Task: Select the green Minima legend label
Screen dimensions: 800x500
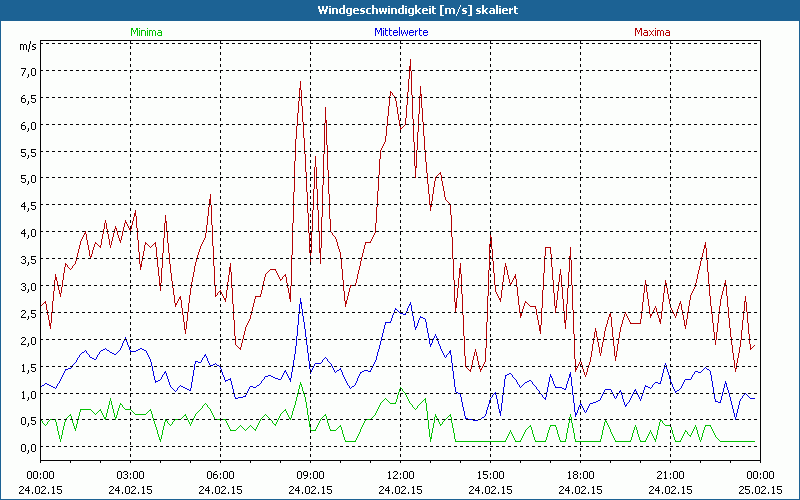Action: click(x=146, y=32)
